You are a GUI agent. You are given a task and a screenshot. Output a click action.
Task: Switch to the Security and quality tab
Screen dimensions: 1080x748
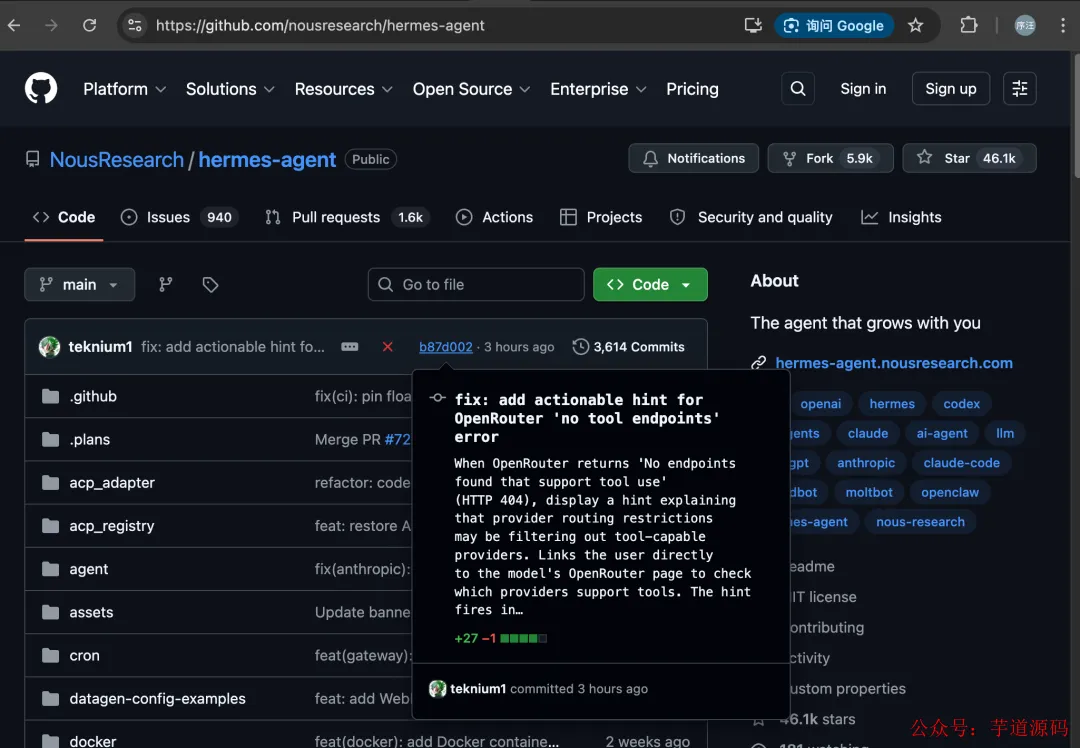(x=751, y=217)
